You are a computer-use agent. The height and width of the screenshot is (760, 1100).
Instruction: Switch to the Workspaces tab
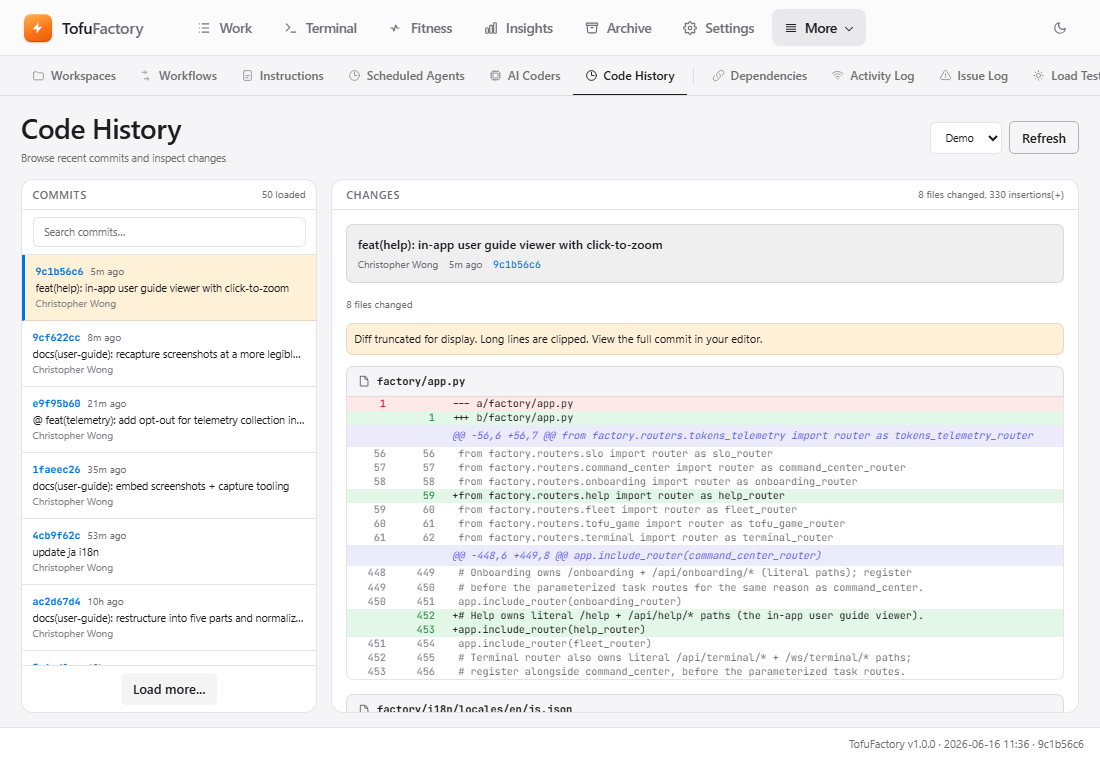(x=74, y=76)
